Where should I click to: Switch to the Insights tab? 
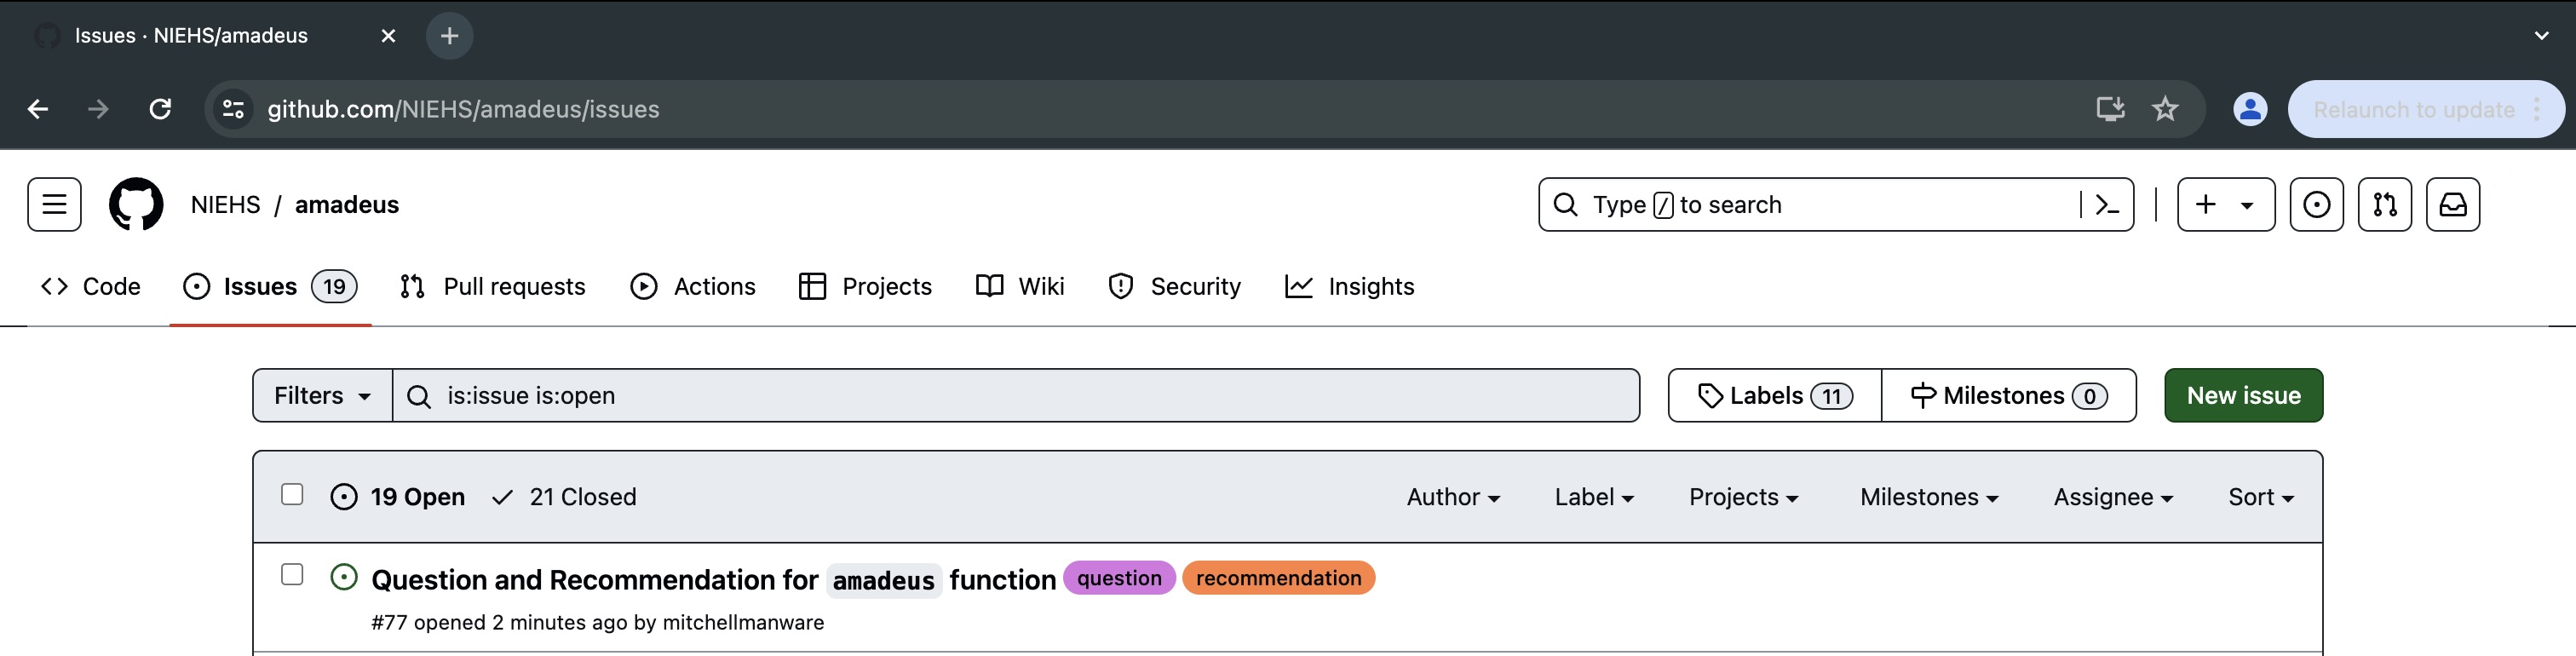1350,287
